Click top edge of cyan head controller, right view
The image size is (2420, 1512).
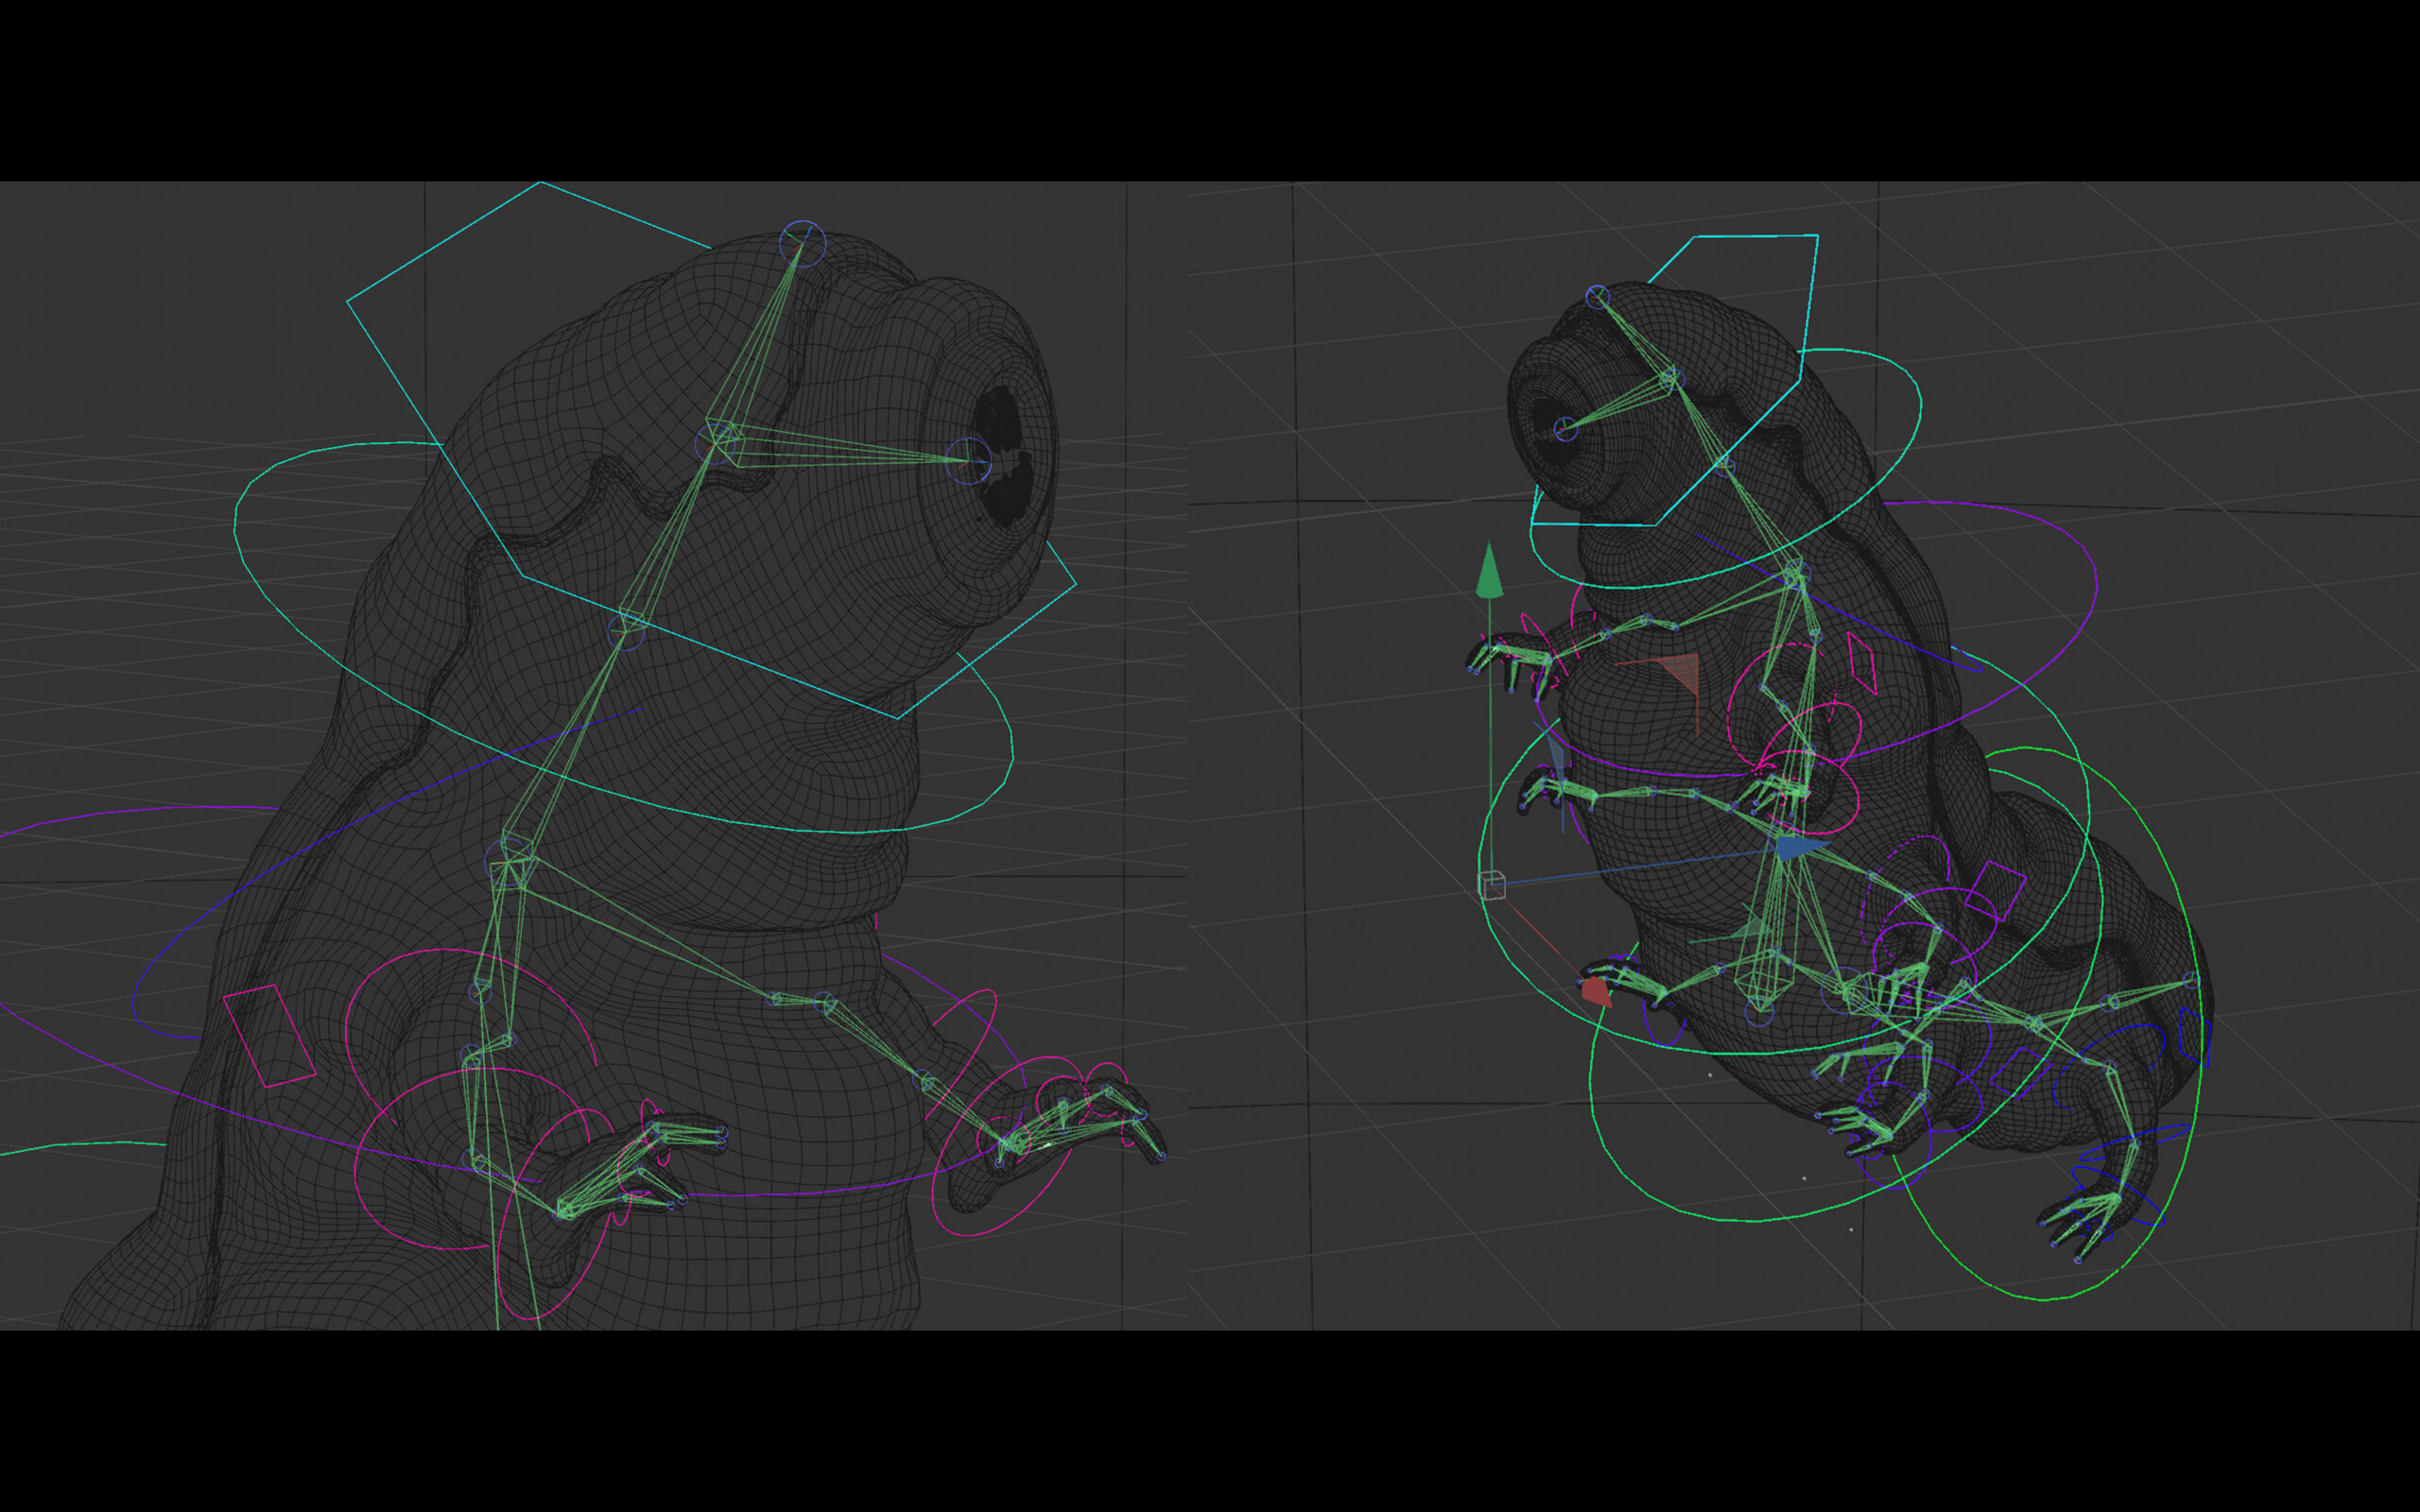[x=1755, y=236]
